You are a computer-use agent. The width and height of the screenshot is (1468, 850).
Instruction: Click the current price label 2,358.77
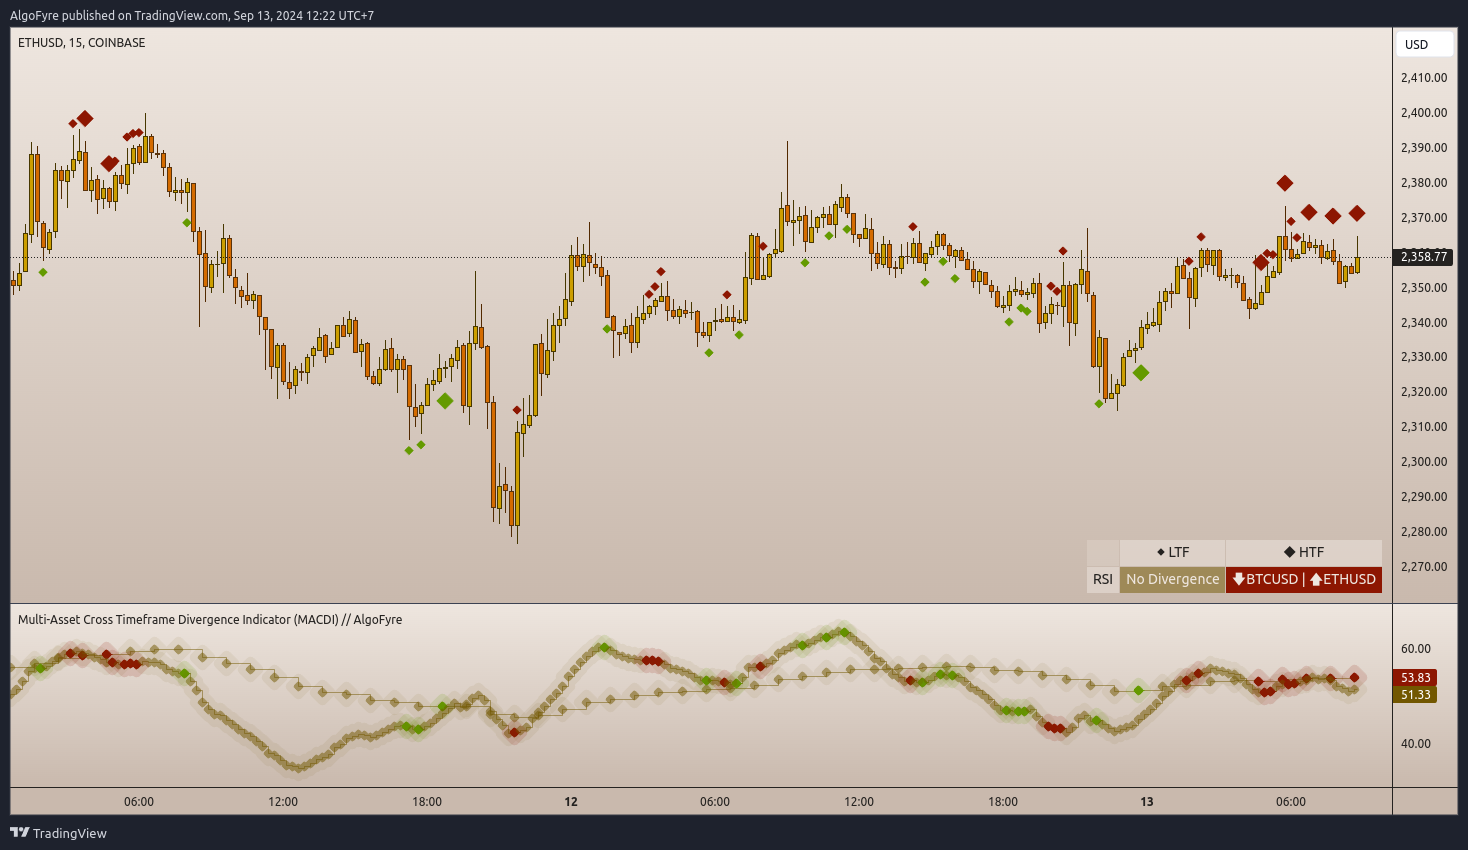point(1424,257)
